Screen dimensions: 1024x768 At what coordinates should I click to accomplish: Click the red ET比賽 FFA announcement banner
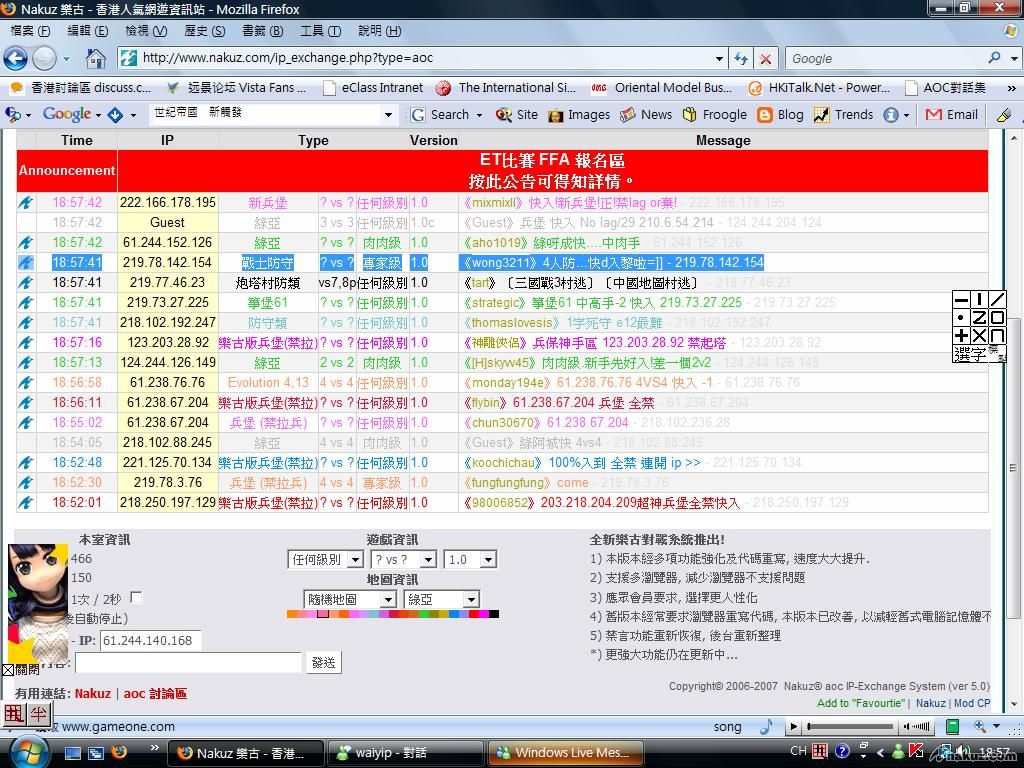tap(552, 170)
